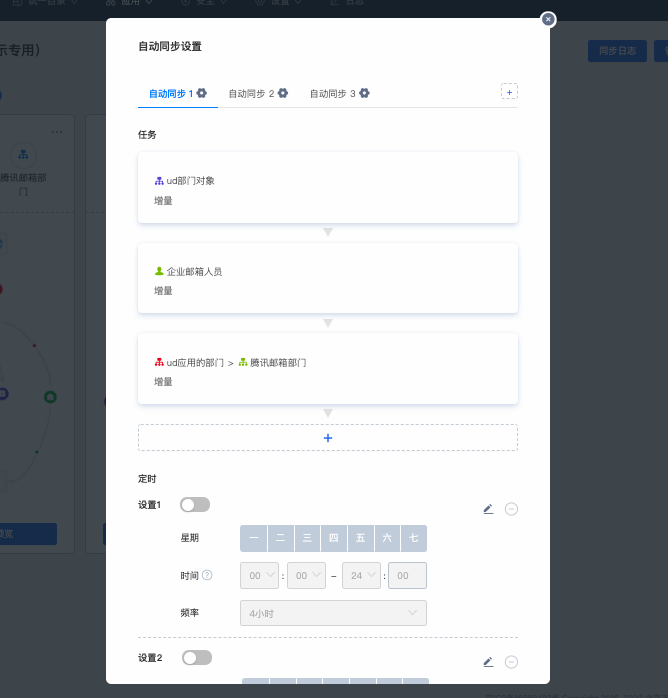Open gear settings for 自动同步 2

point(283,93)
